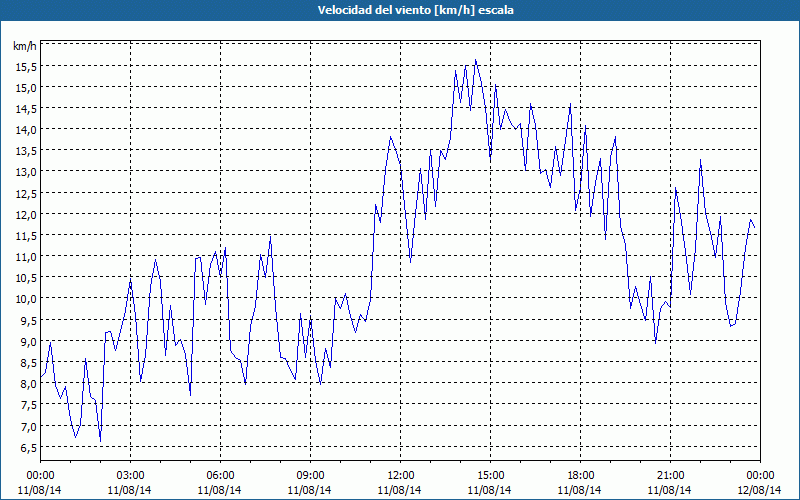800x500 pixels.
Task: Click the '7,0' y-axis value
Action: [x=29, y=426]
